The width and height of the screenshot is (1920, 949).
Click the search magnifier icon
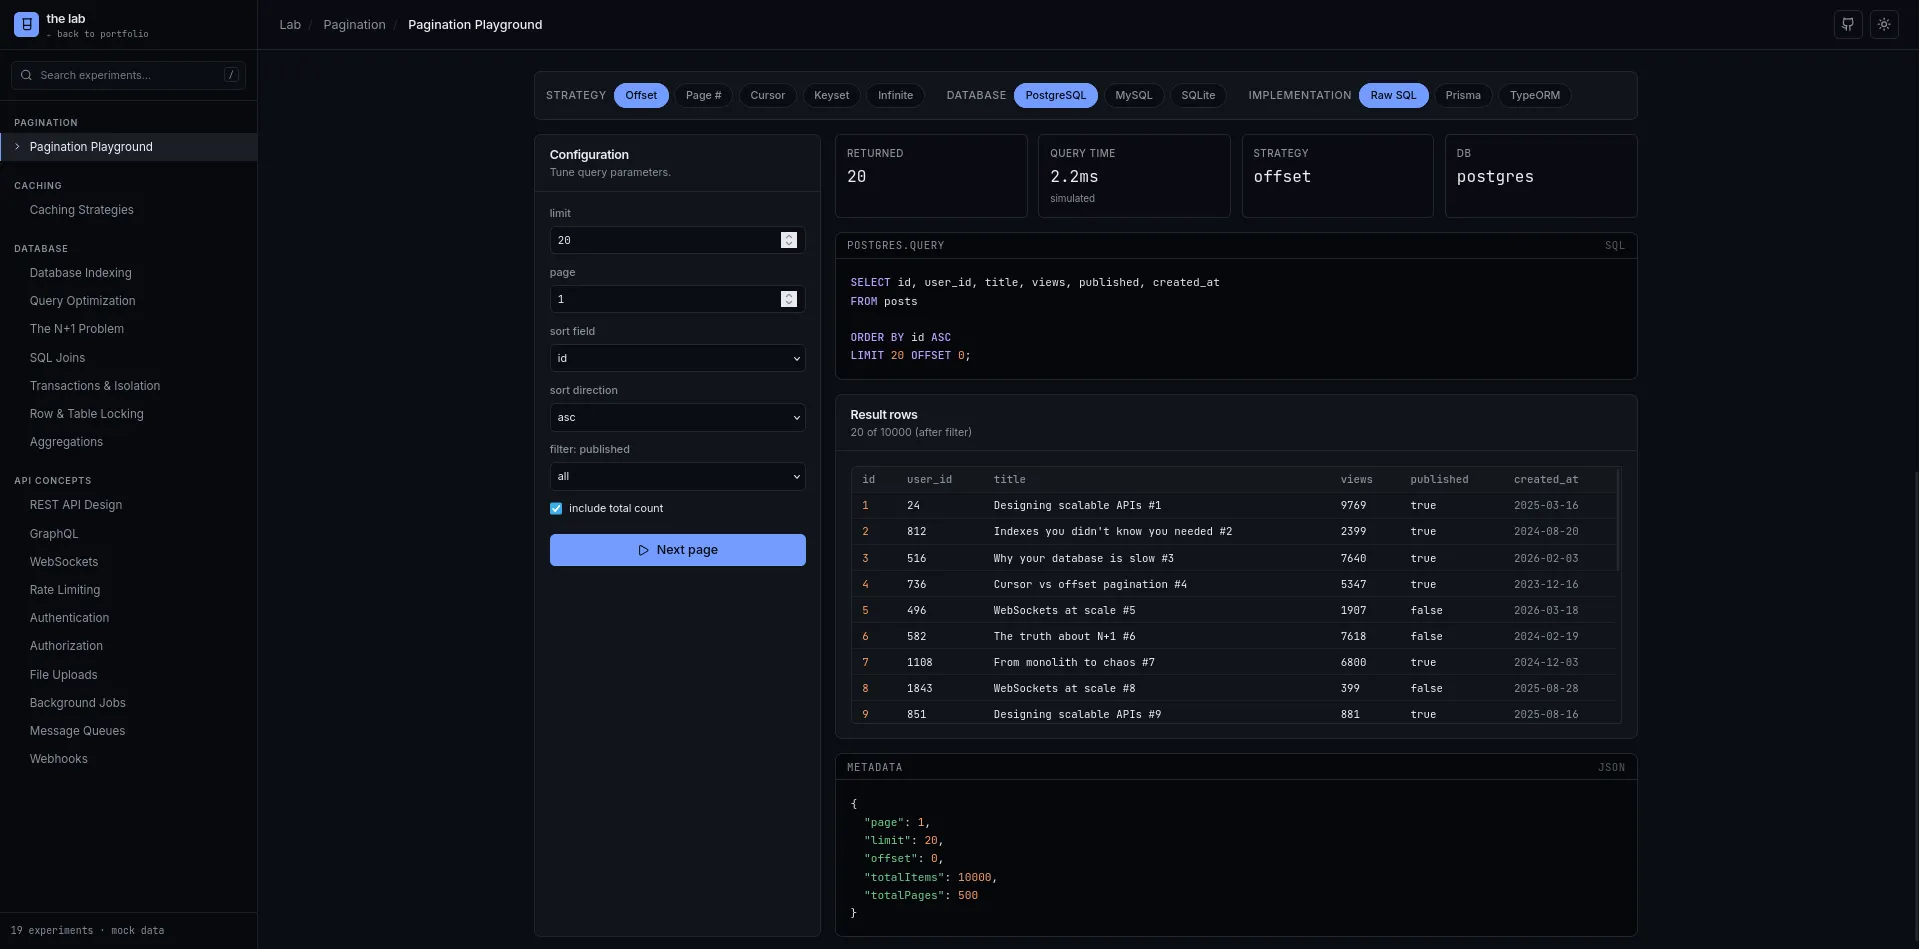(26, 75)
